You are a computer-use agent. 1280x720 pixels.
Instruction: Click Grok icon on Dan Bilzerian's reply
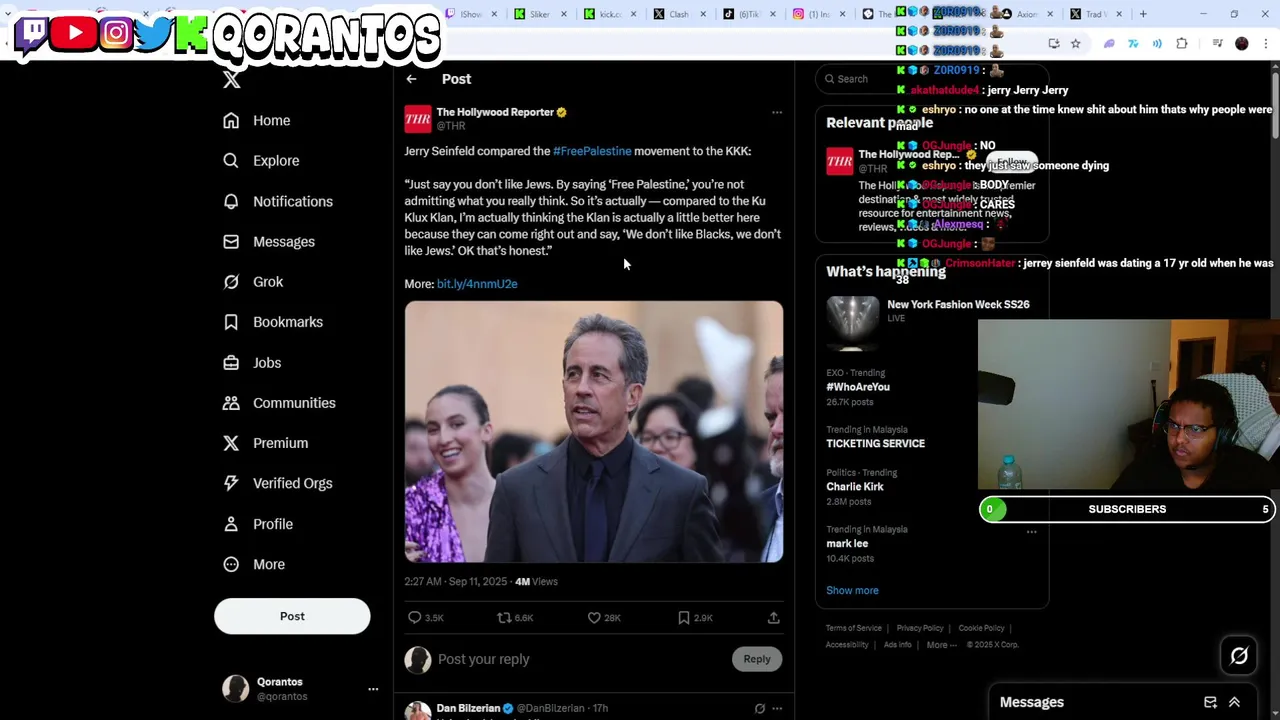point(760,709)
